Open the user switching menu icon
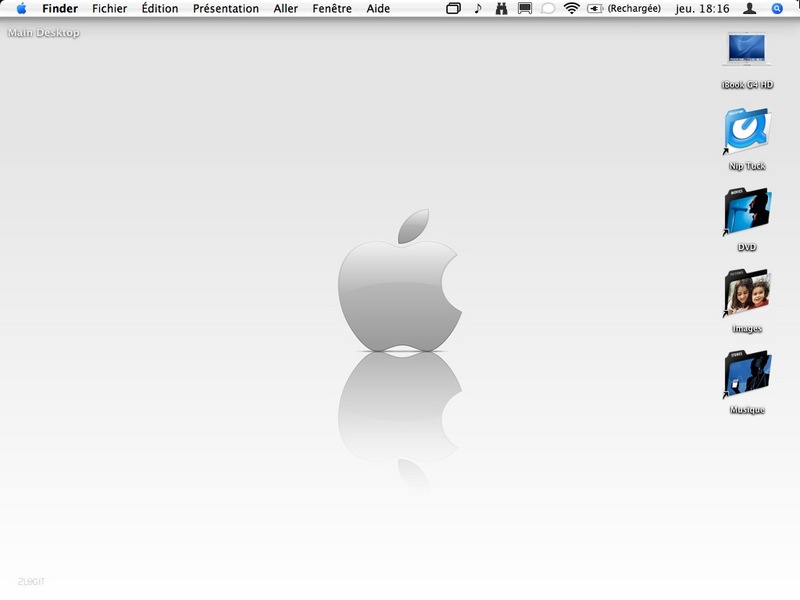Screen dimensions: 800x600 (749, 8)
